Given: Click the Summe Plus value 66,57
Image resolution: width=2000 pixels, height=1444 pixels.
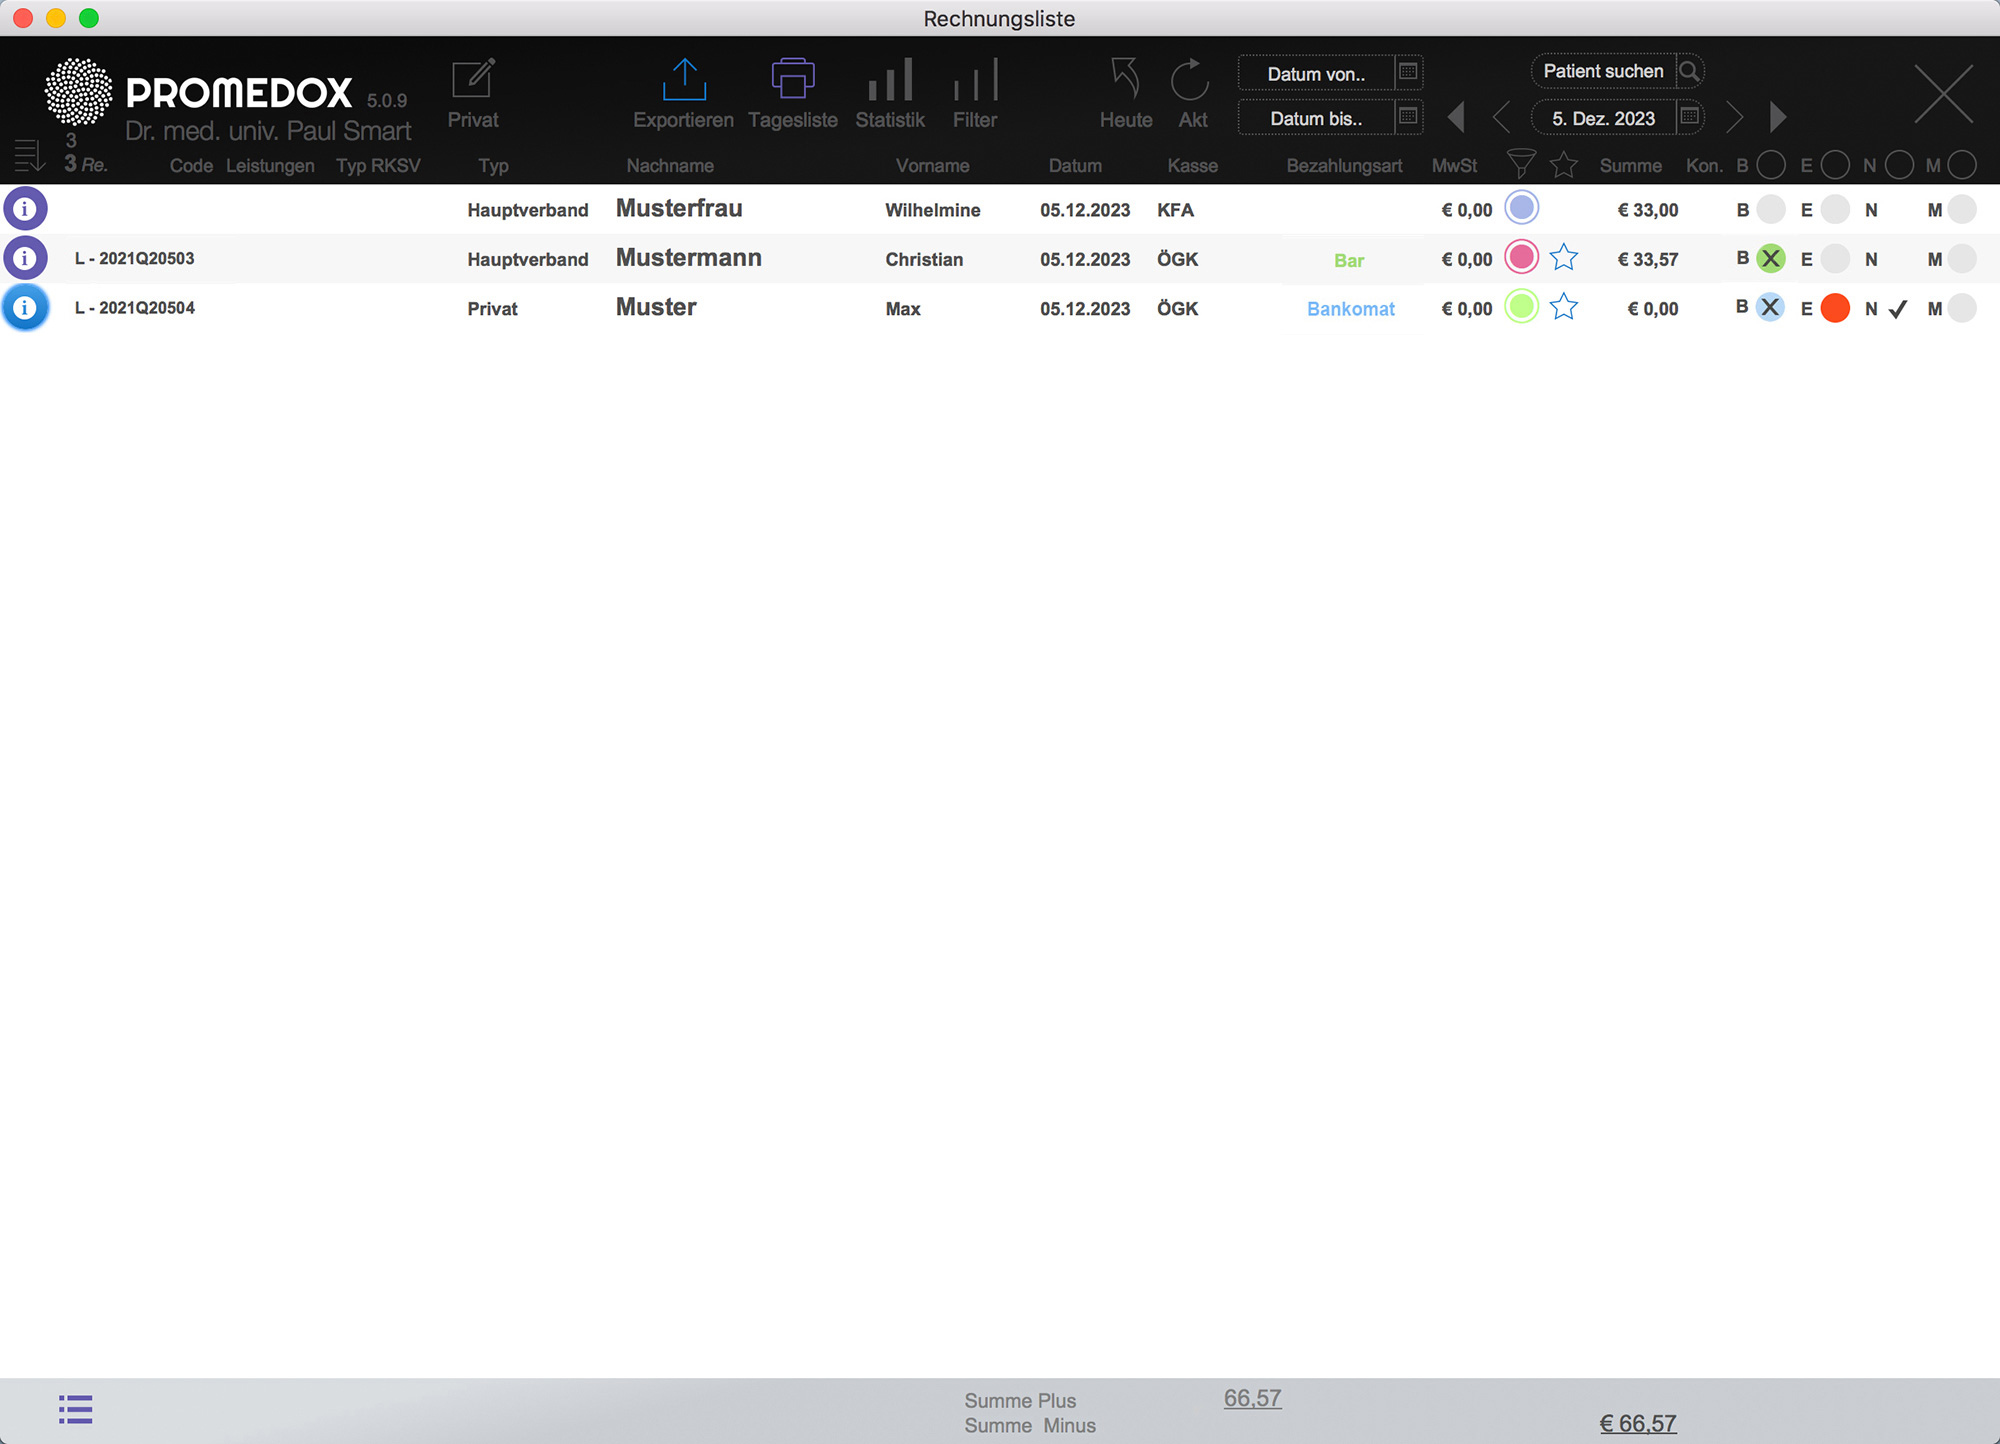Looking at the screenshot, I should pos(1252,1398).
